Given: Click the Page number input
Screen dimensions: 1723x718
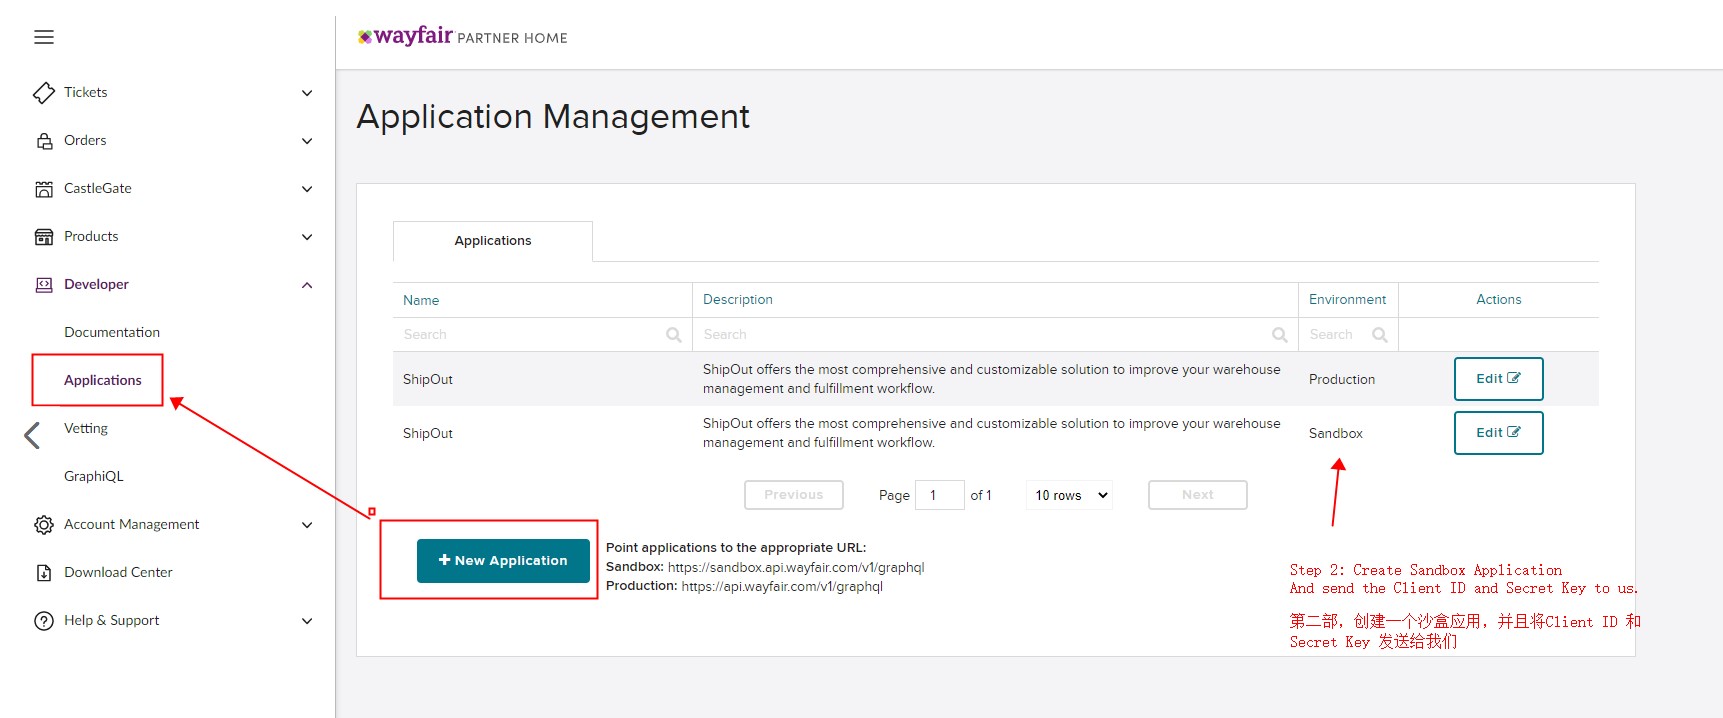Looking at the screenshot, I should point(940,495).
